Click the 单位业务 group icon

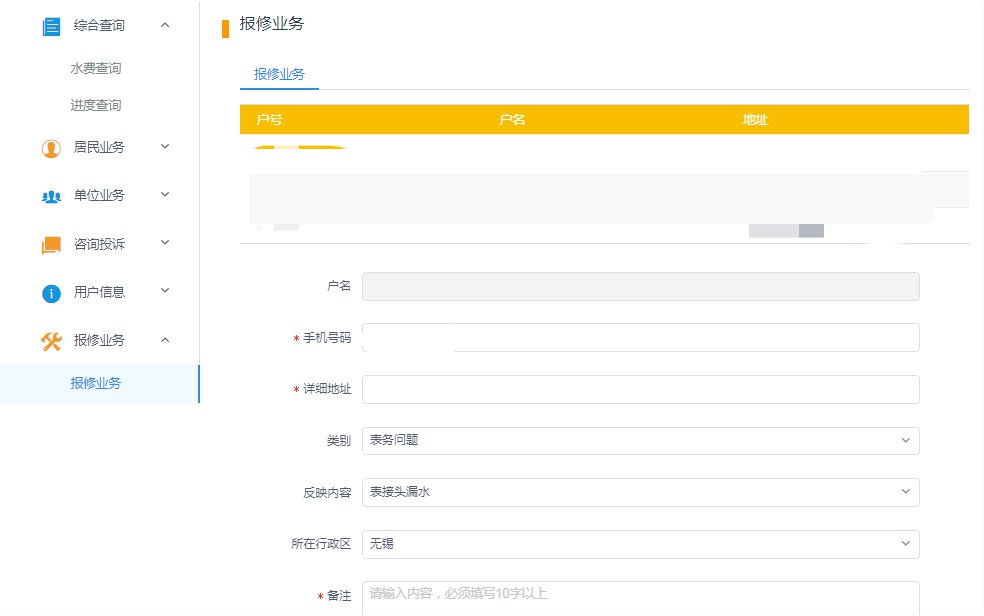coord(51,196)
